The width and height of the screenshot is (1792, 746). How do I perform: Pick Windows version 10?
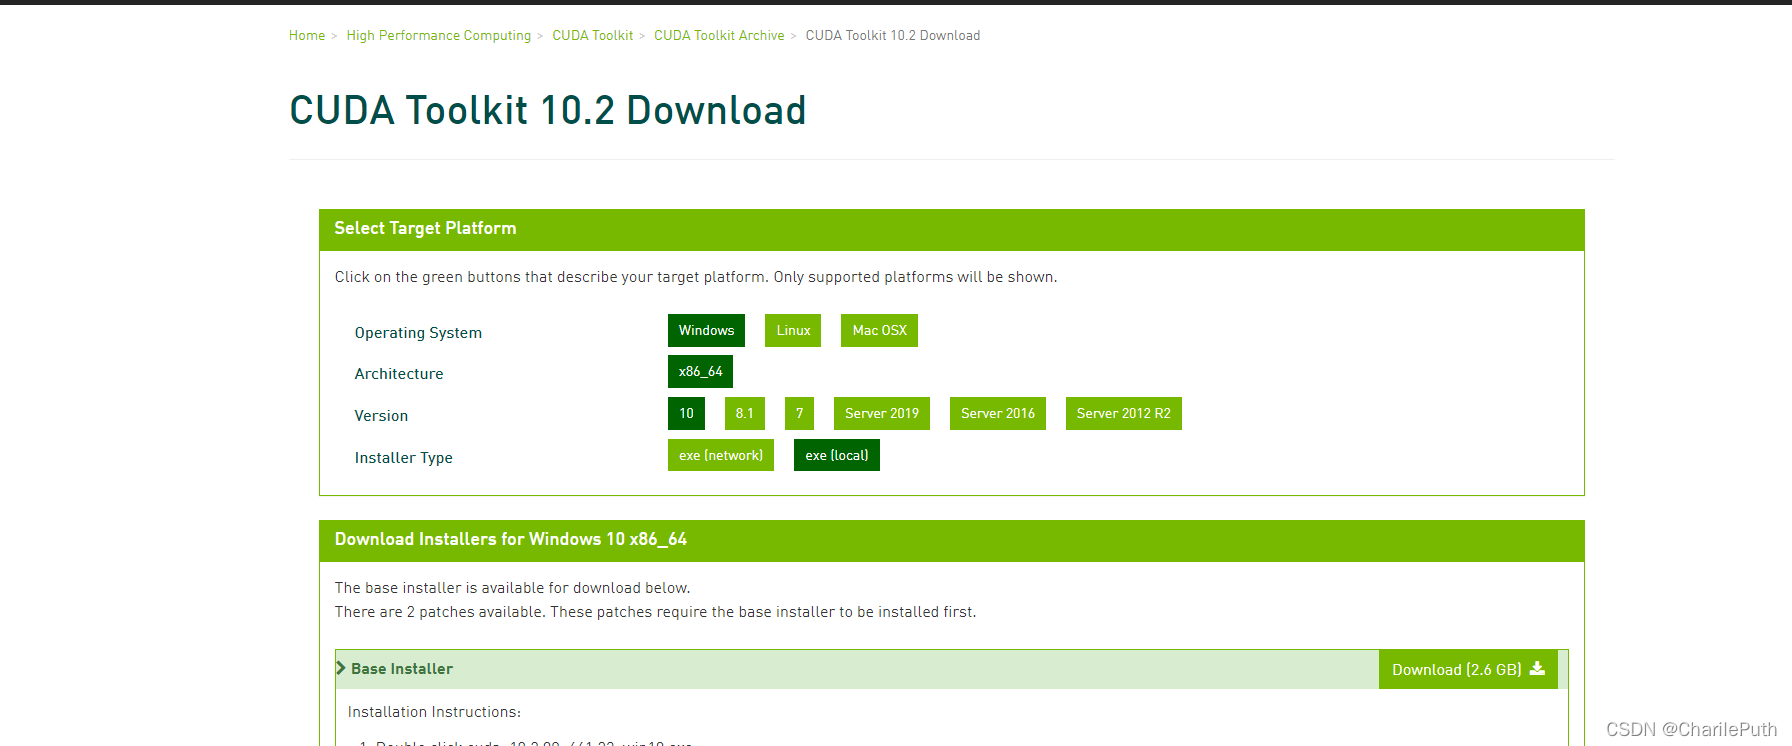686,413
